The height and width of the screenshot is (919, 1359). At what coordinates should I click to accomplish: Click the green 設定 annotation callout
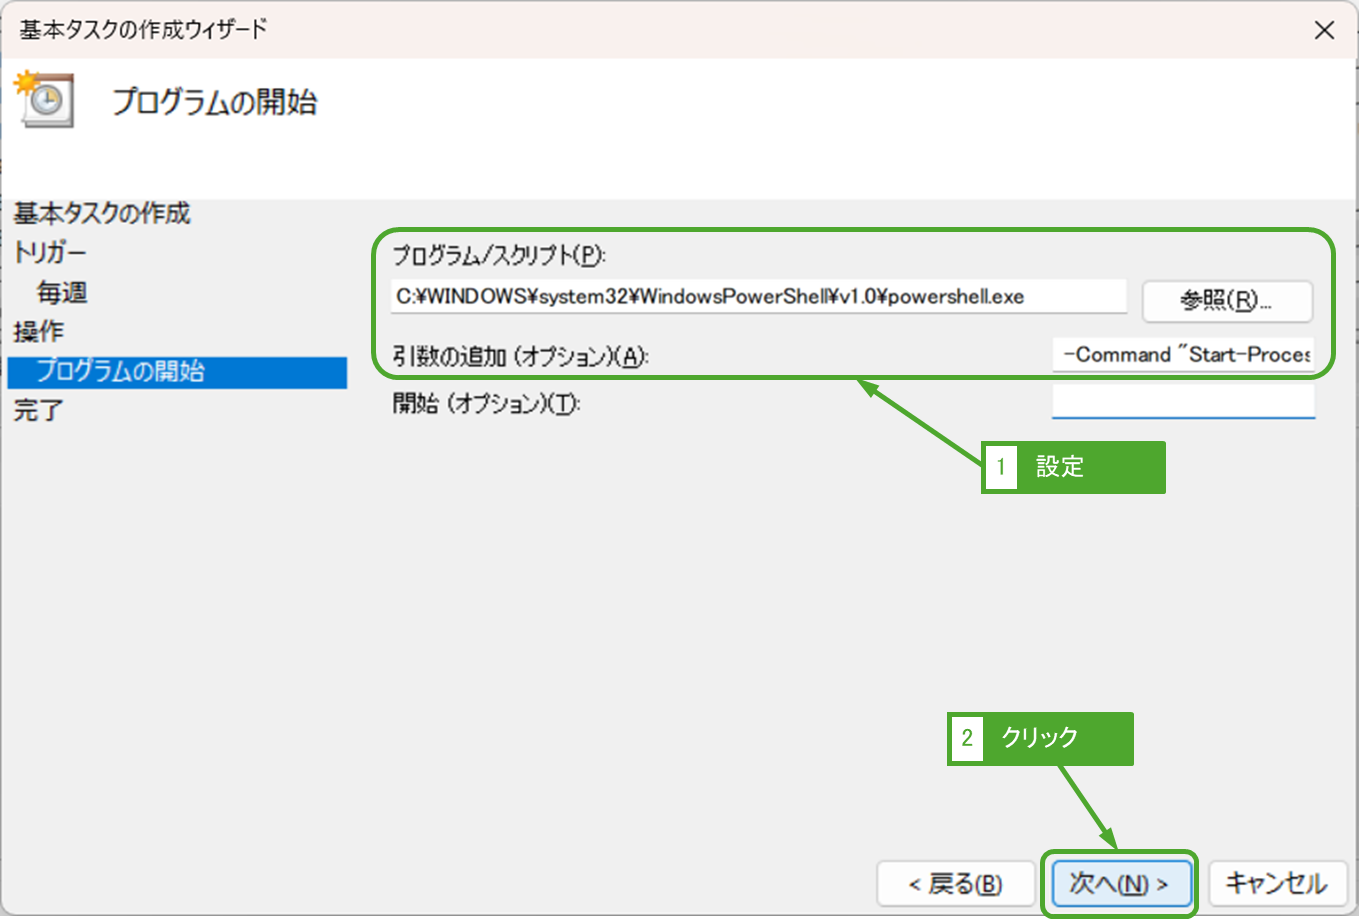point(1073,467)
